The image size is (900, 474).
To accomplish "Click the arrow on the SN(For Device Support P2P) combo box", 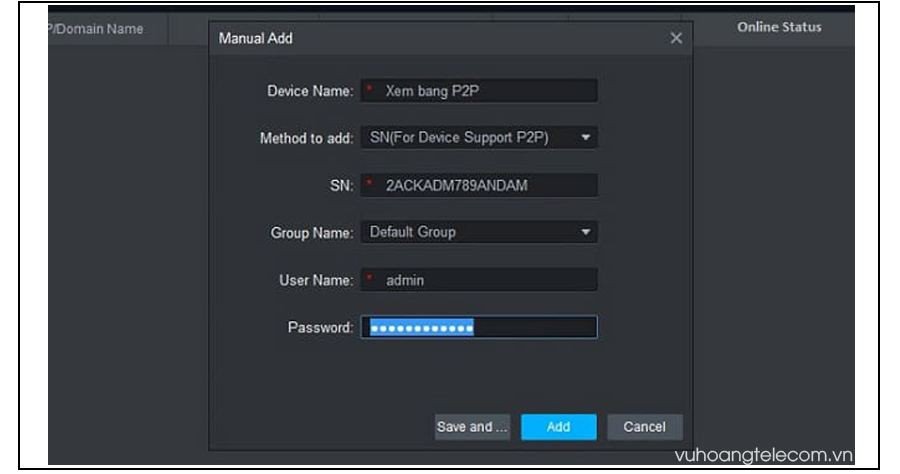I will (586, 137).
